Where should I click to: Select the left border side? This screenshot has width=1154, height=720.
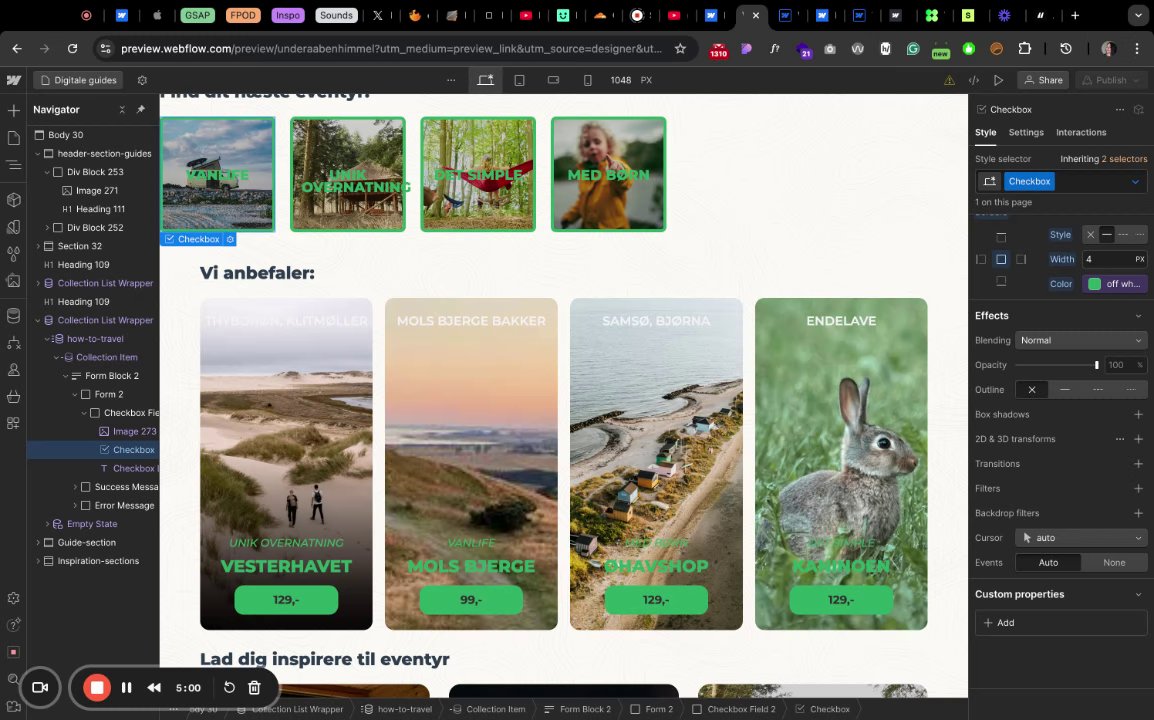click(981, 259)
